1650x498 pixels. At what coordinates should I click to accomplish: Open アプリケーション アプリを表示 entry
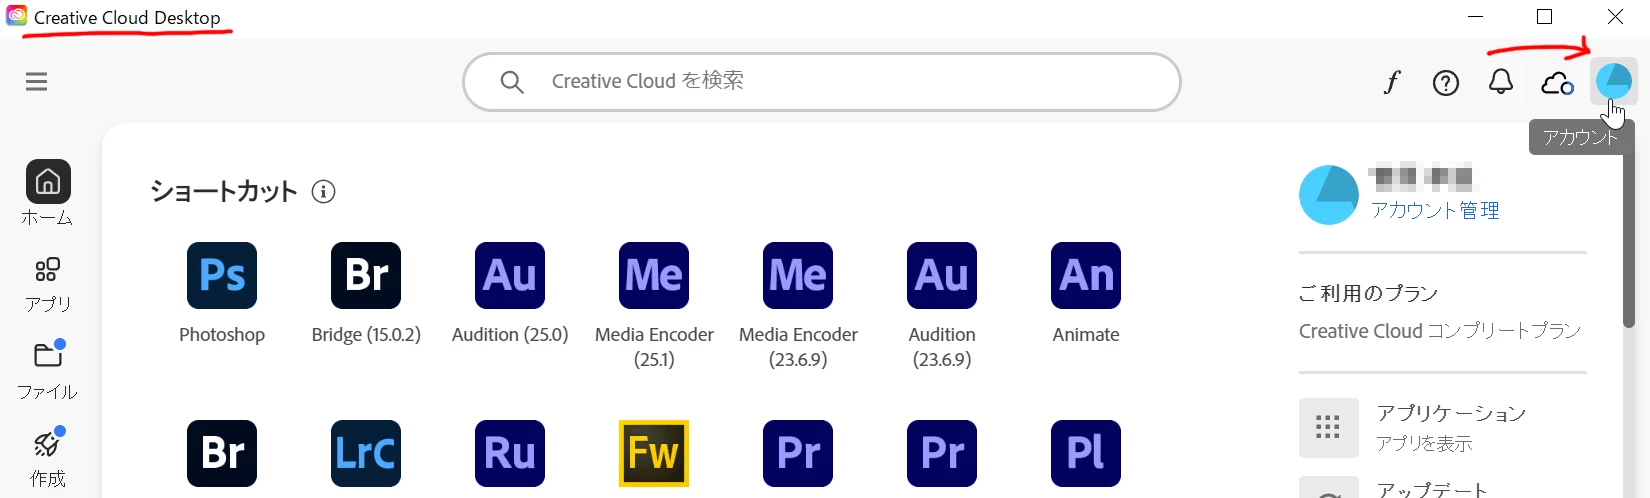[x=1443, y=427]
